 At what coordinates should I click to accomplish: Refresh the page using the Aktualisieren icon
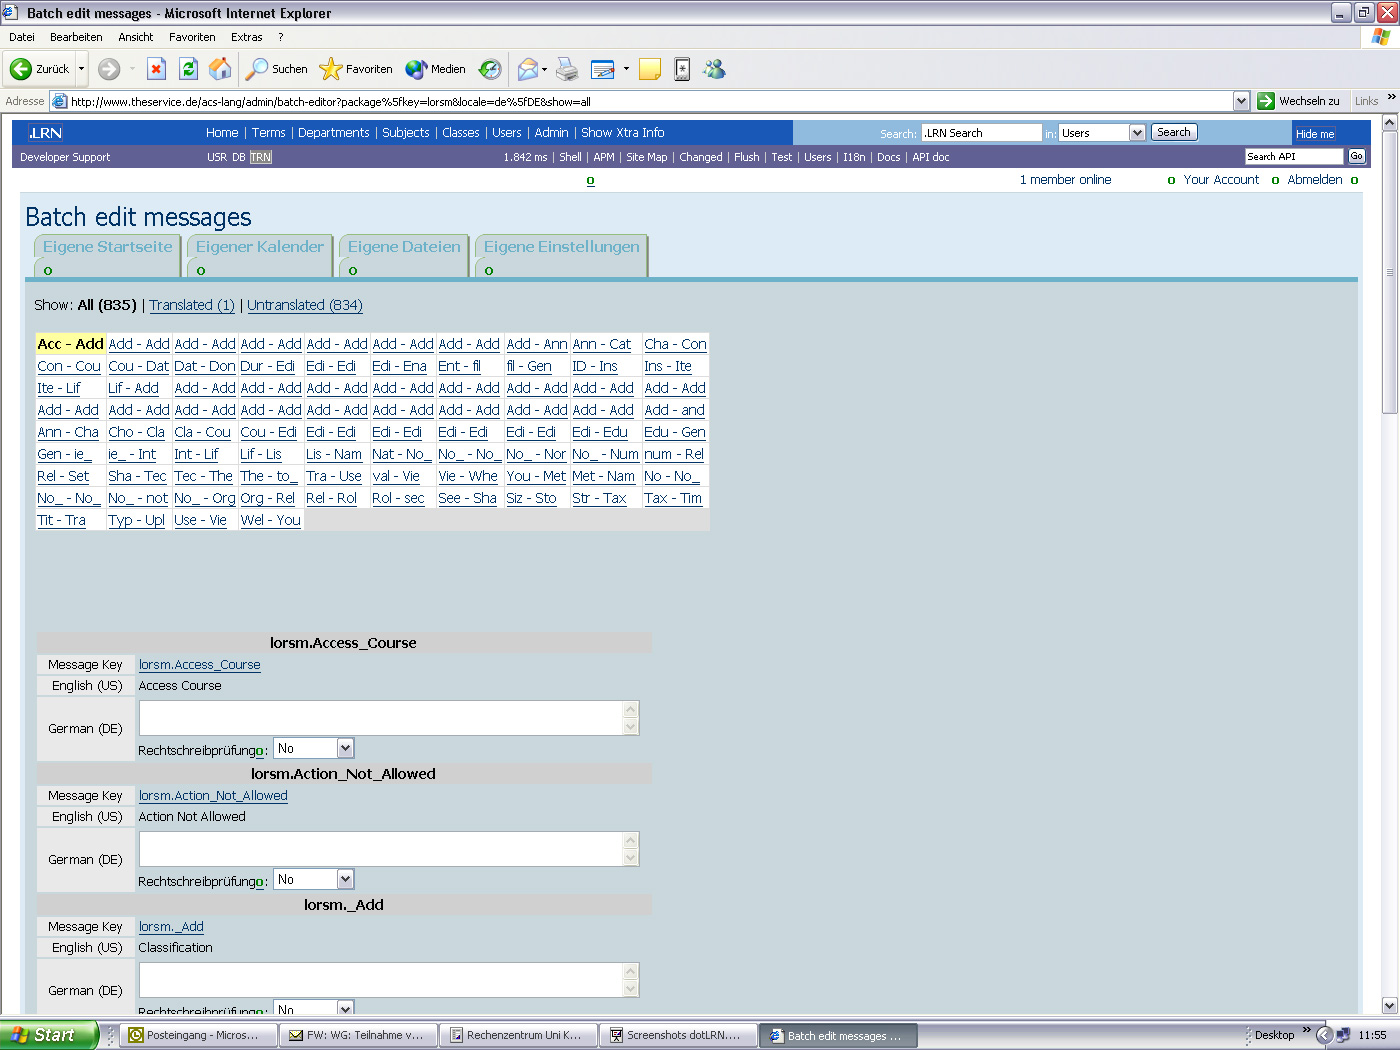click(189, 69)
